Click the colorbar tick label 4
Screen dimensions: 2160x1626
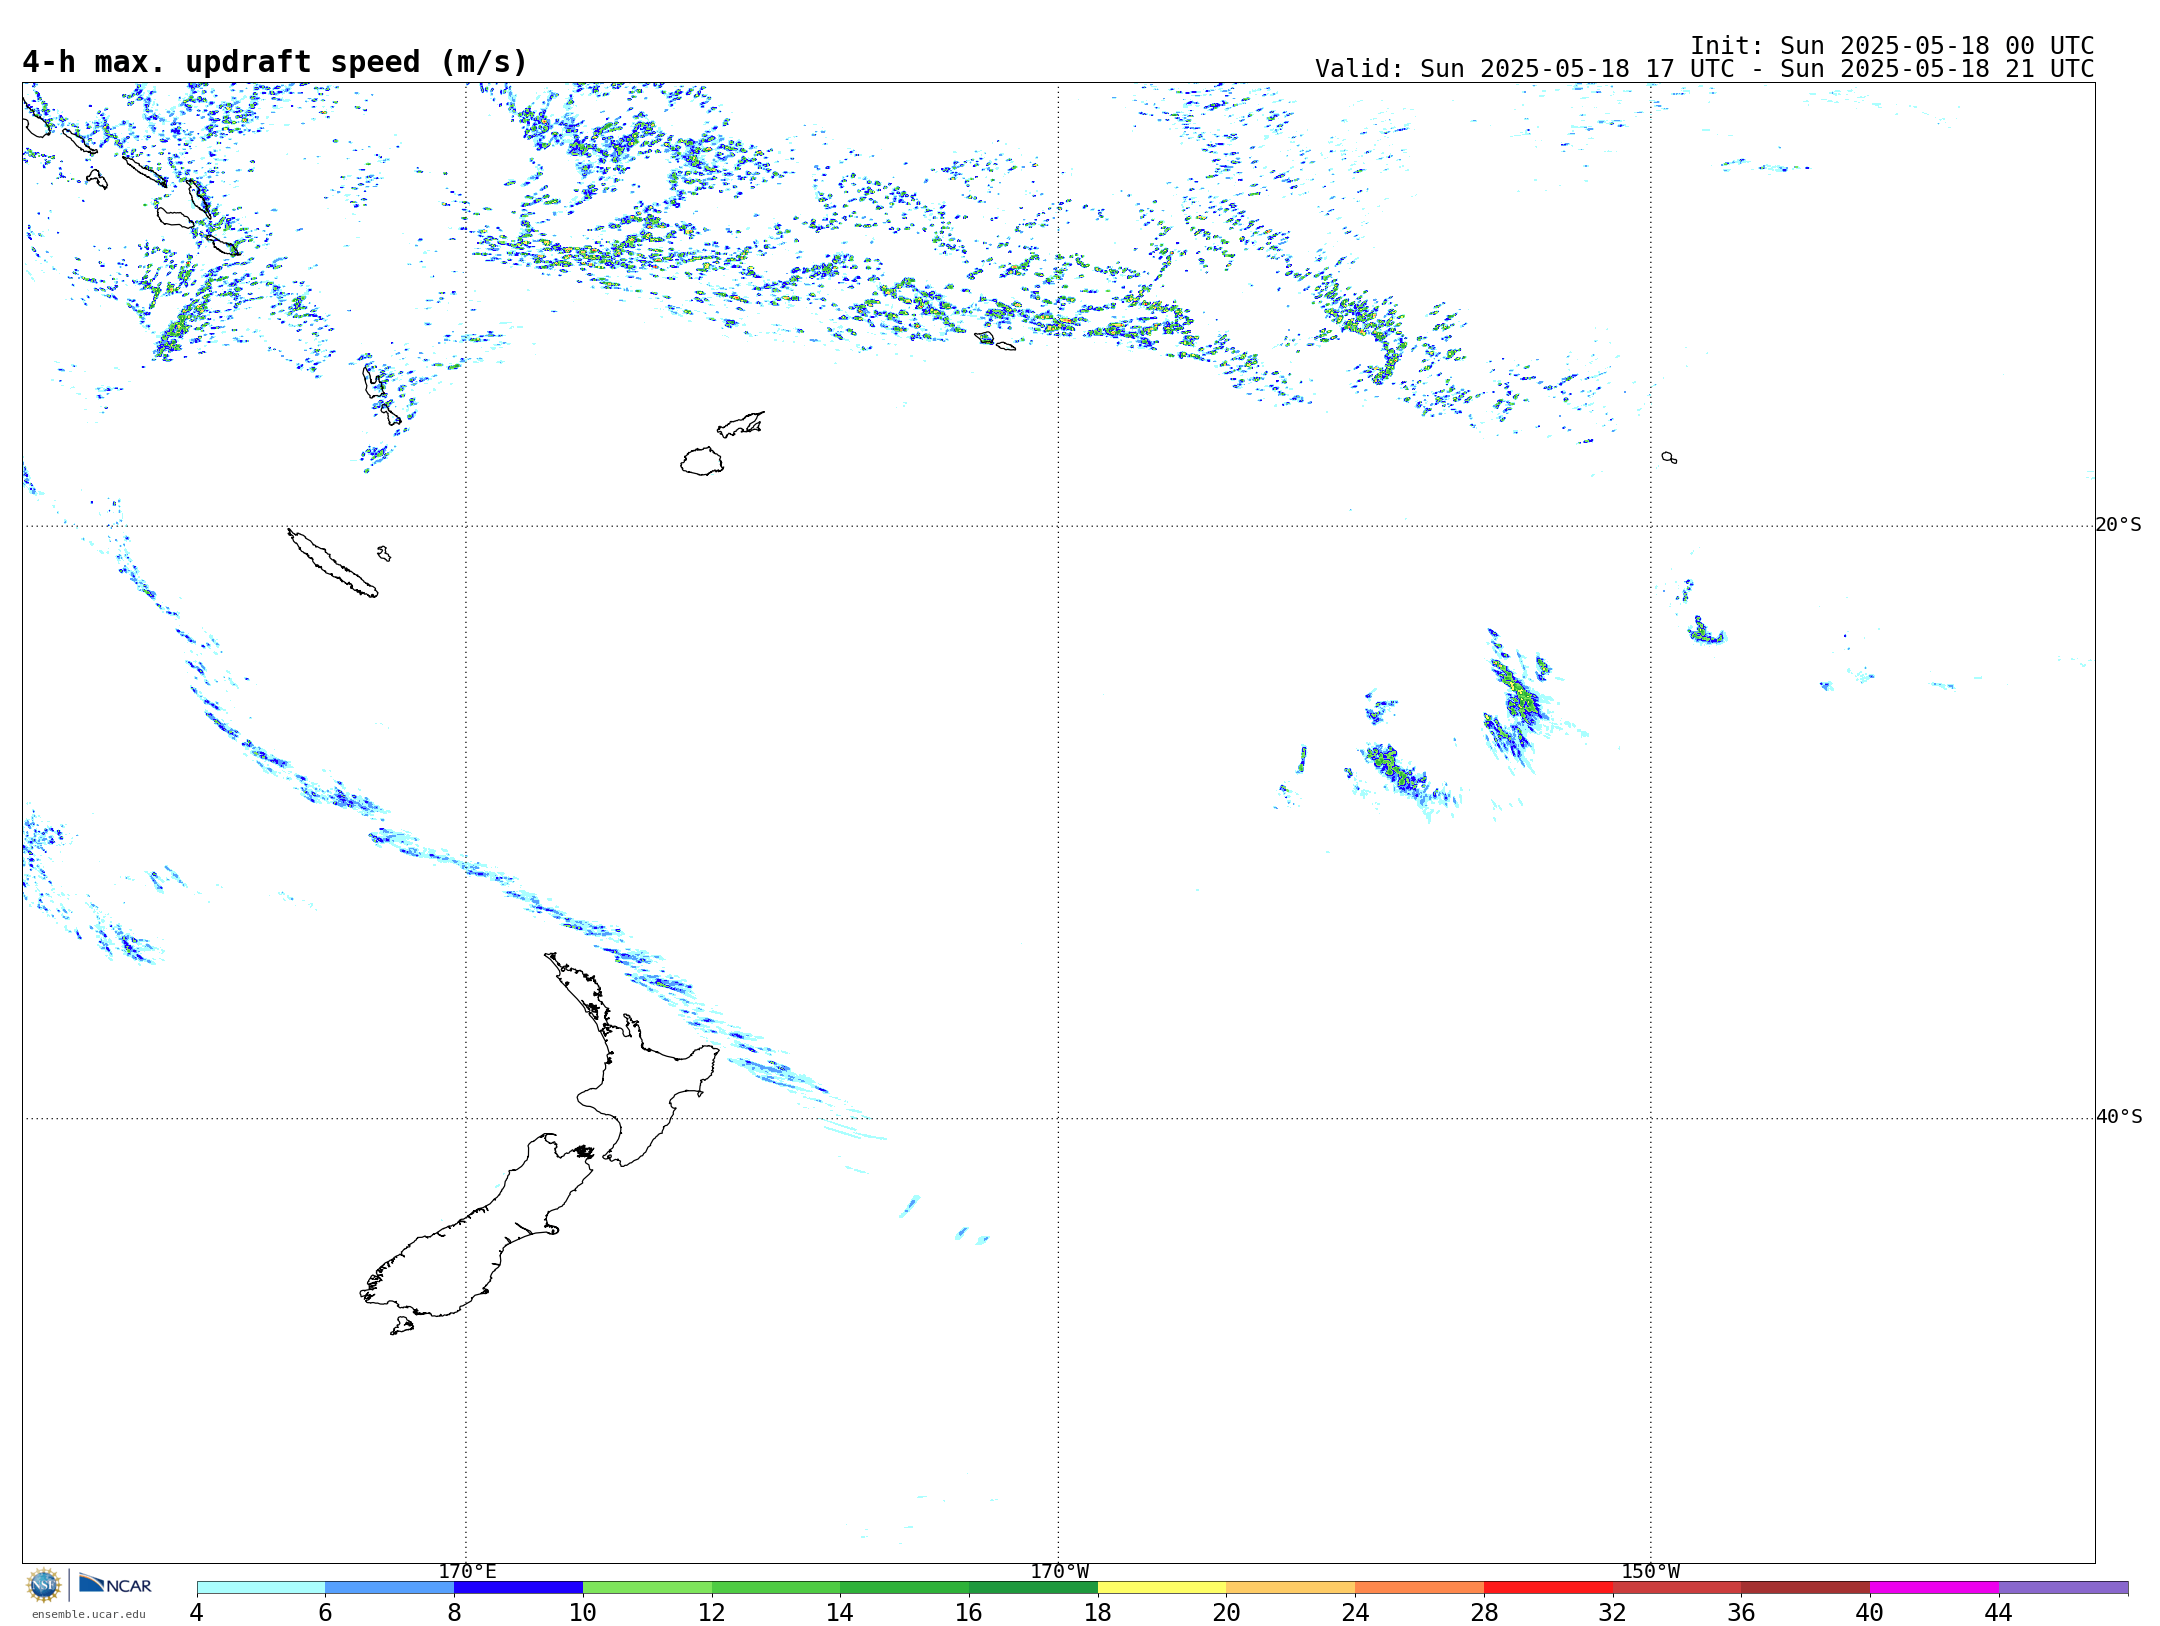[x=196, y=1612]
